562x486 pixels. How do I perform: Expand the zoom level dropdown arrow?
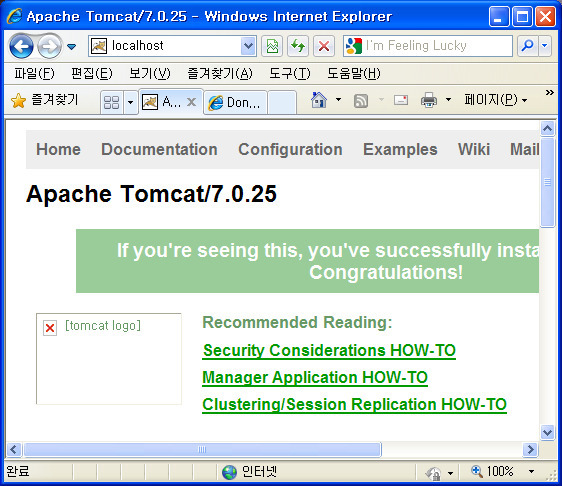532,472
